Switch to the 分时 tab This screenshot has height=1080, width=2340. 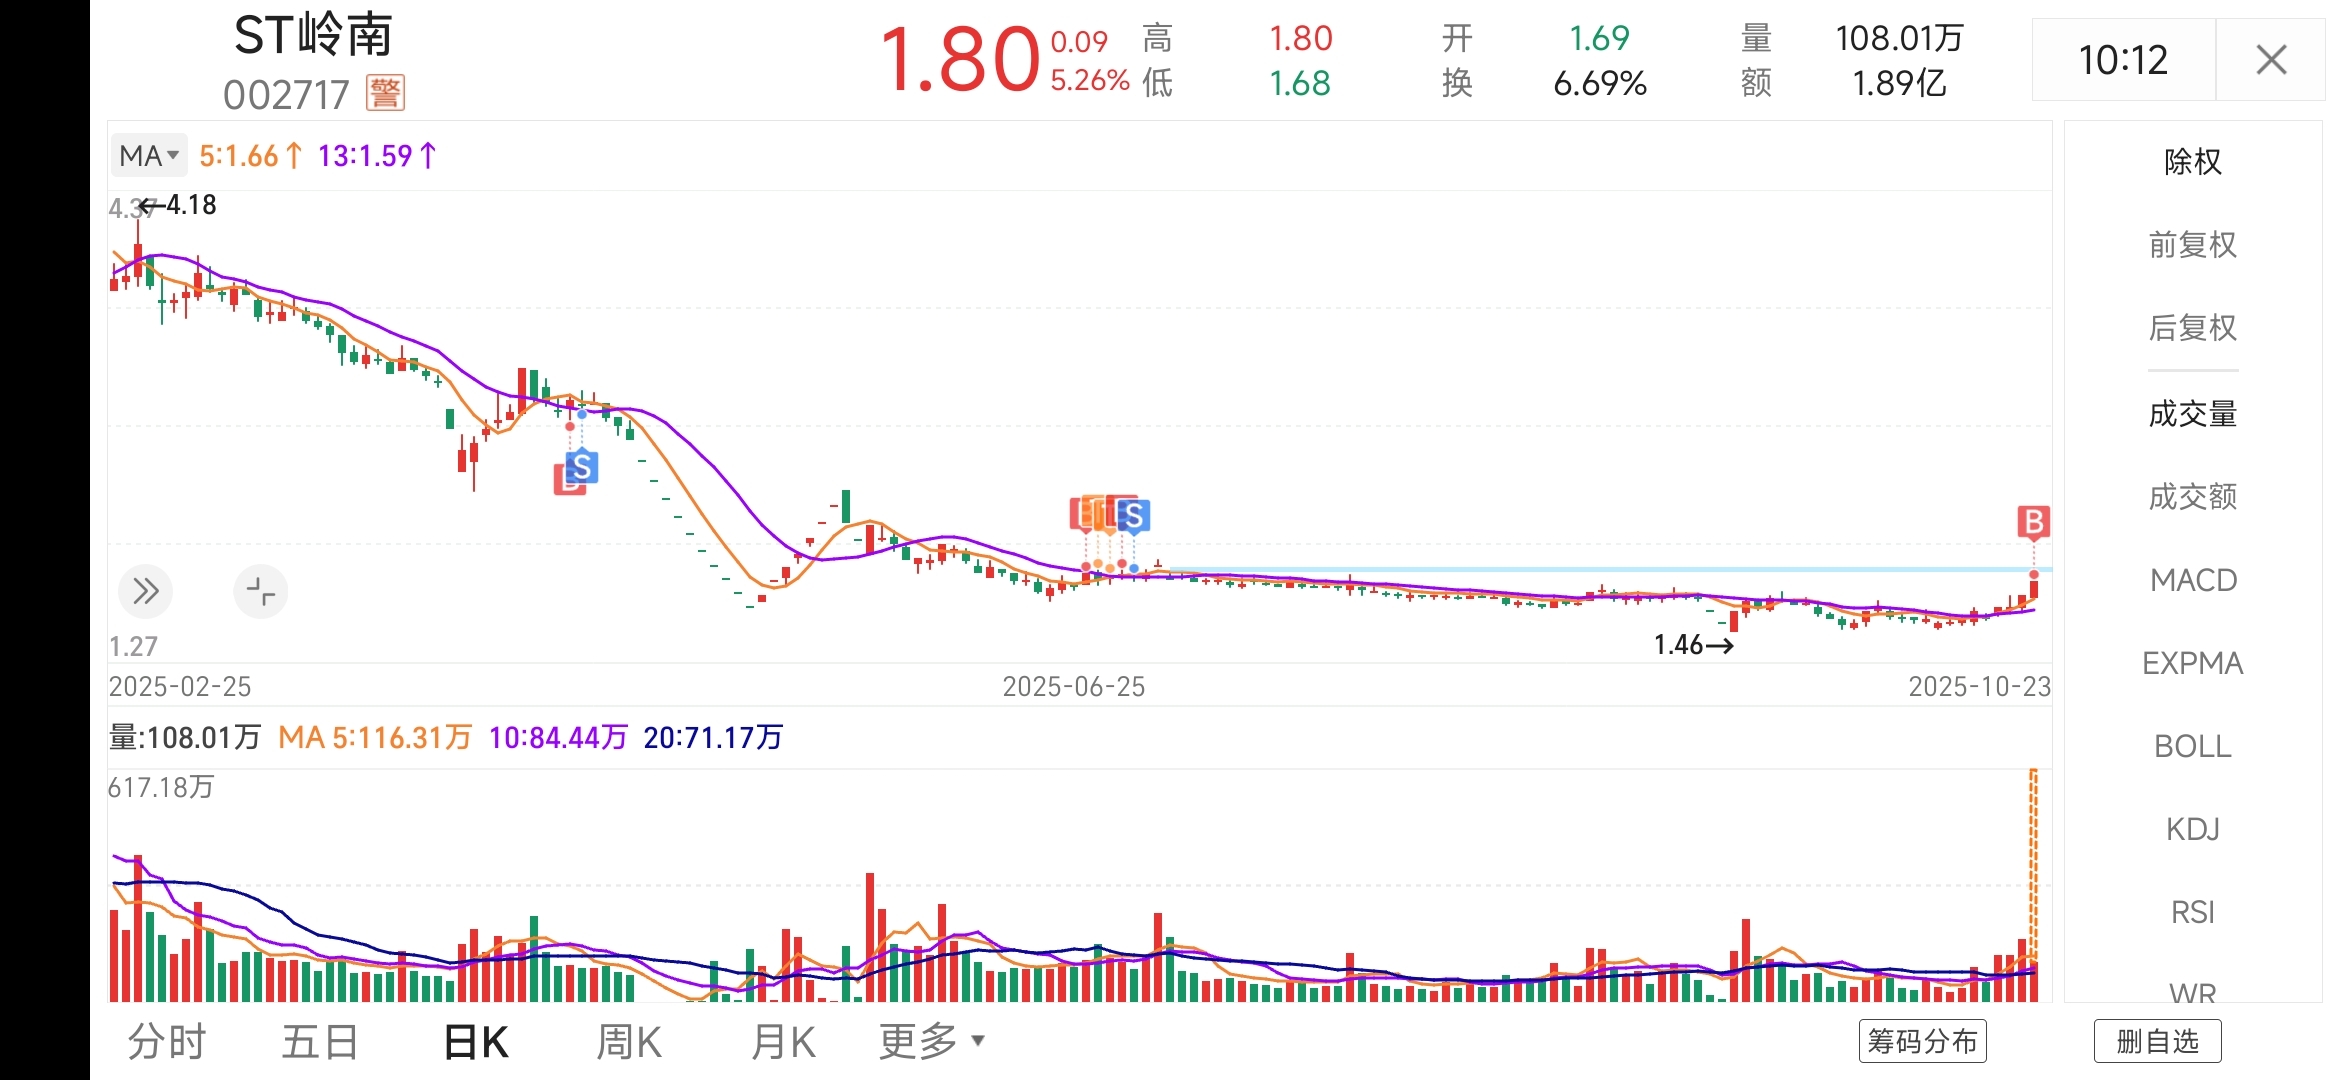[166, 1041]
